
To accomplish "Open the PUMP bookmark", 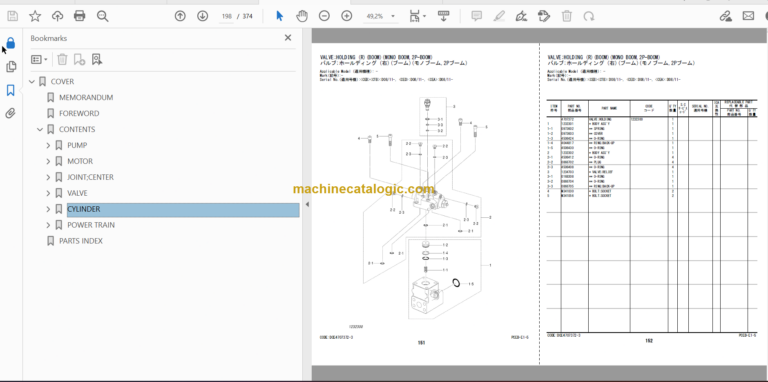I will tap(77, 145).
